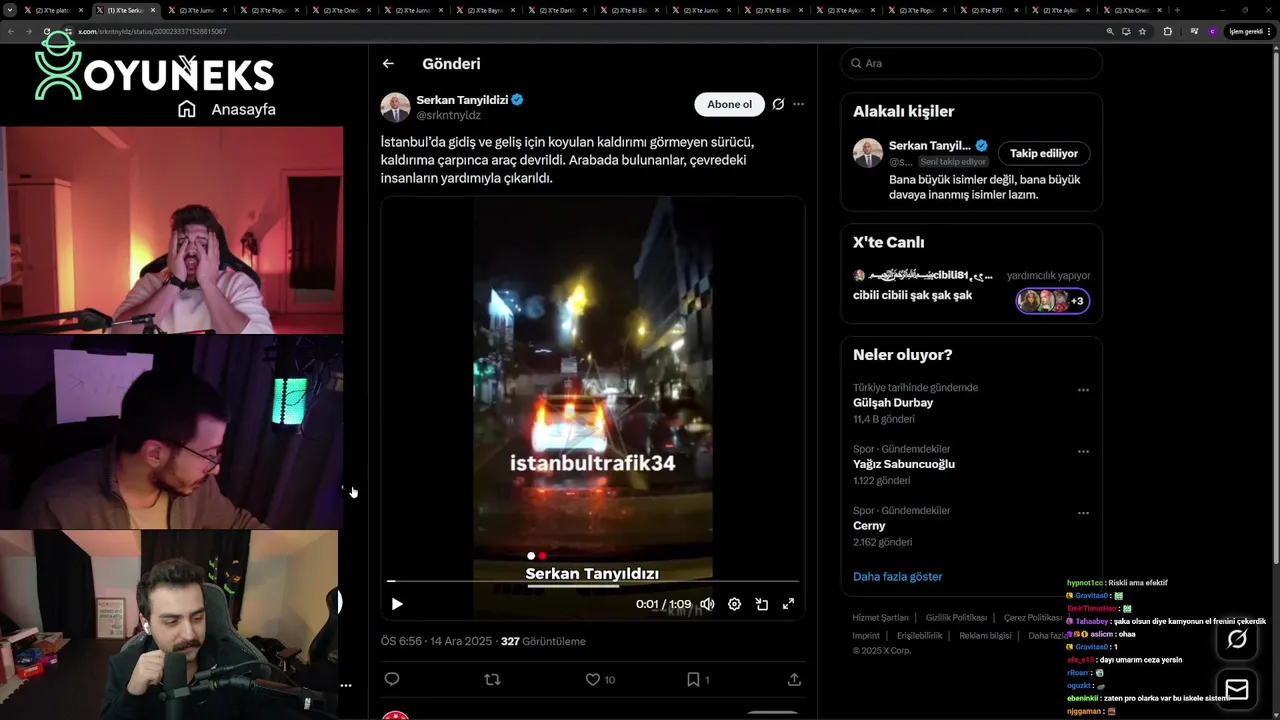
Task: Open picture-in-picture mini player icon
Action: (761, 604)
